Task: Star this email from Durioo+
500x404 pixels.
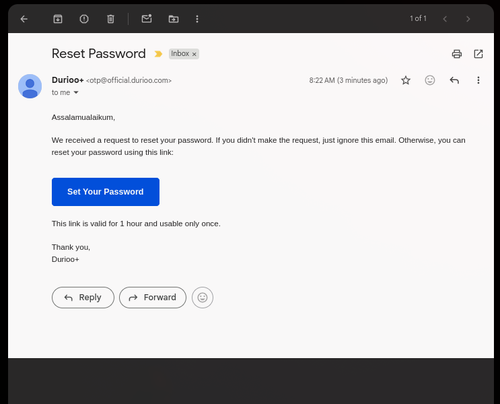Action: (x=406, y=80)
